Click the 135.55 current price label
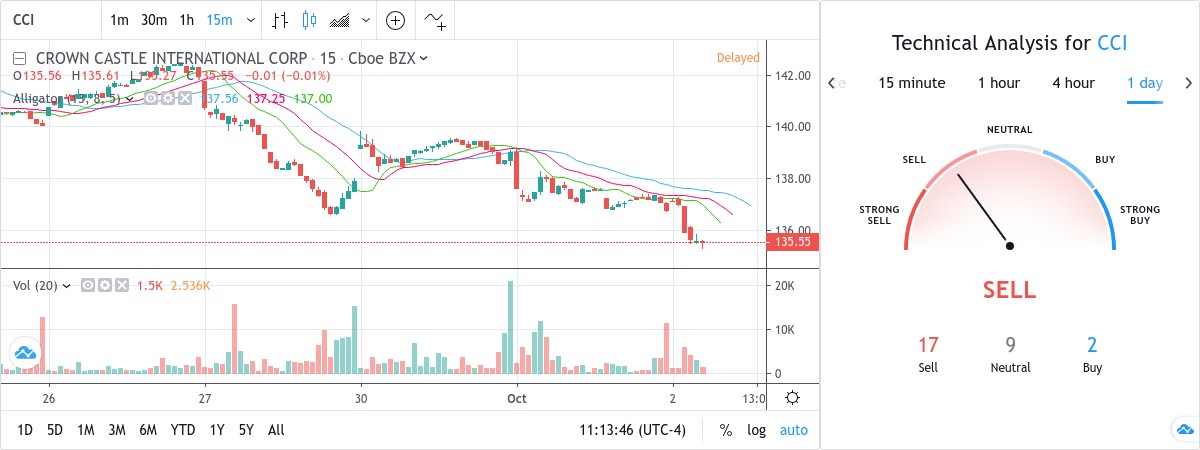The width and height of the screenshot is (1200, 450). (x=792, y=242)
